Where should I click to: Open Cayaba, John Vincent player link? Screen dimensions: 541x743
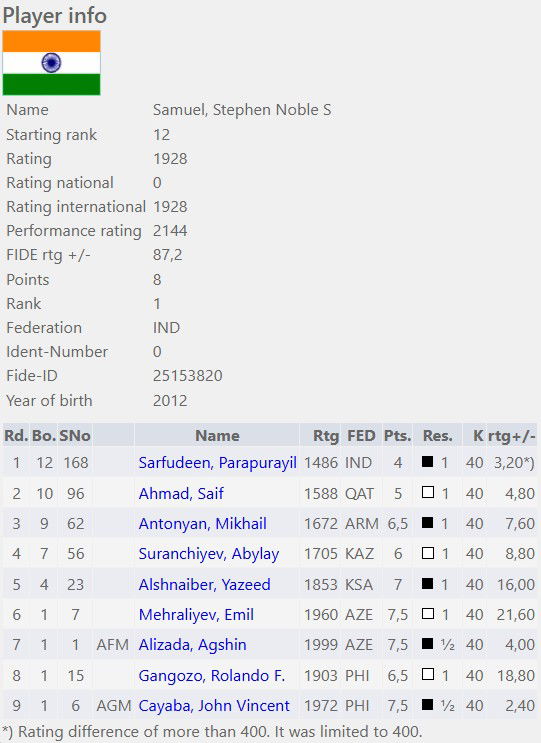point(214,706)
